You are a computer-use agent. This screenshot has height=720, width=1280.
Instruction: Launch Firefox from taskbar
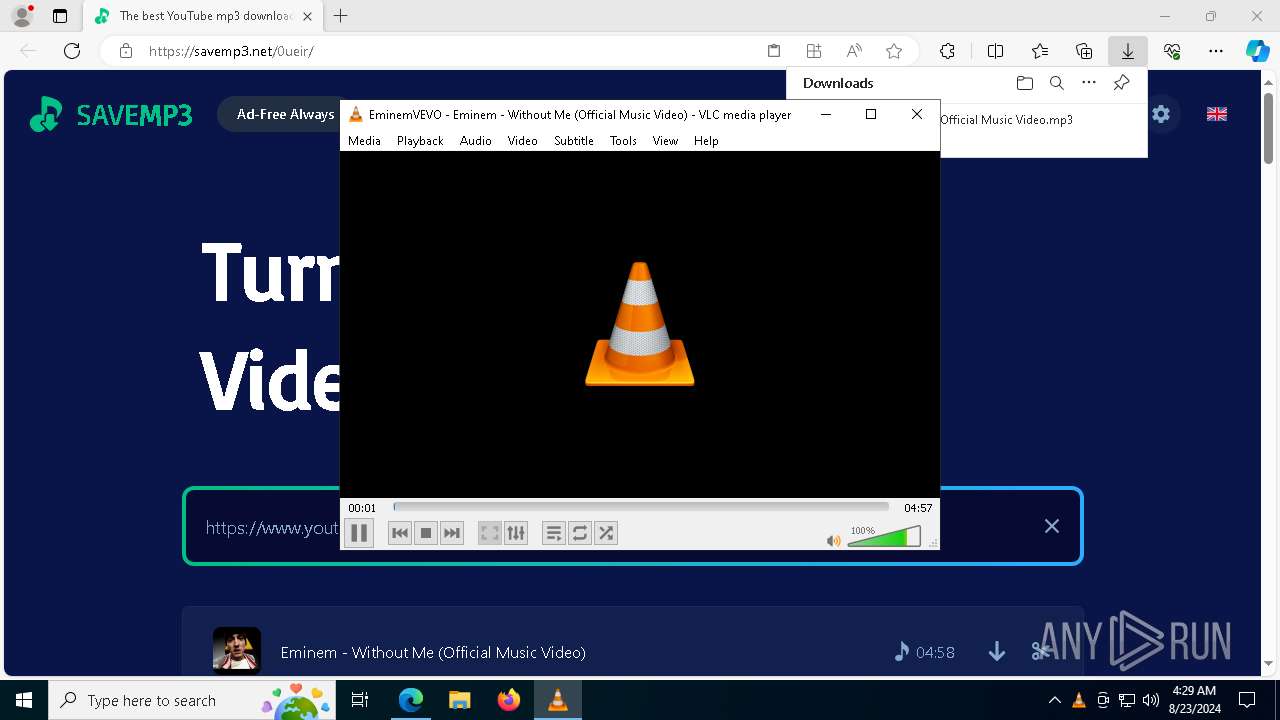pyautogui.click(x=508, y=700)
